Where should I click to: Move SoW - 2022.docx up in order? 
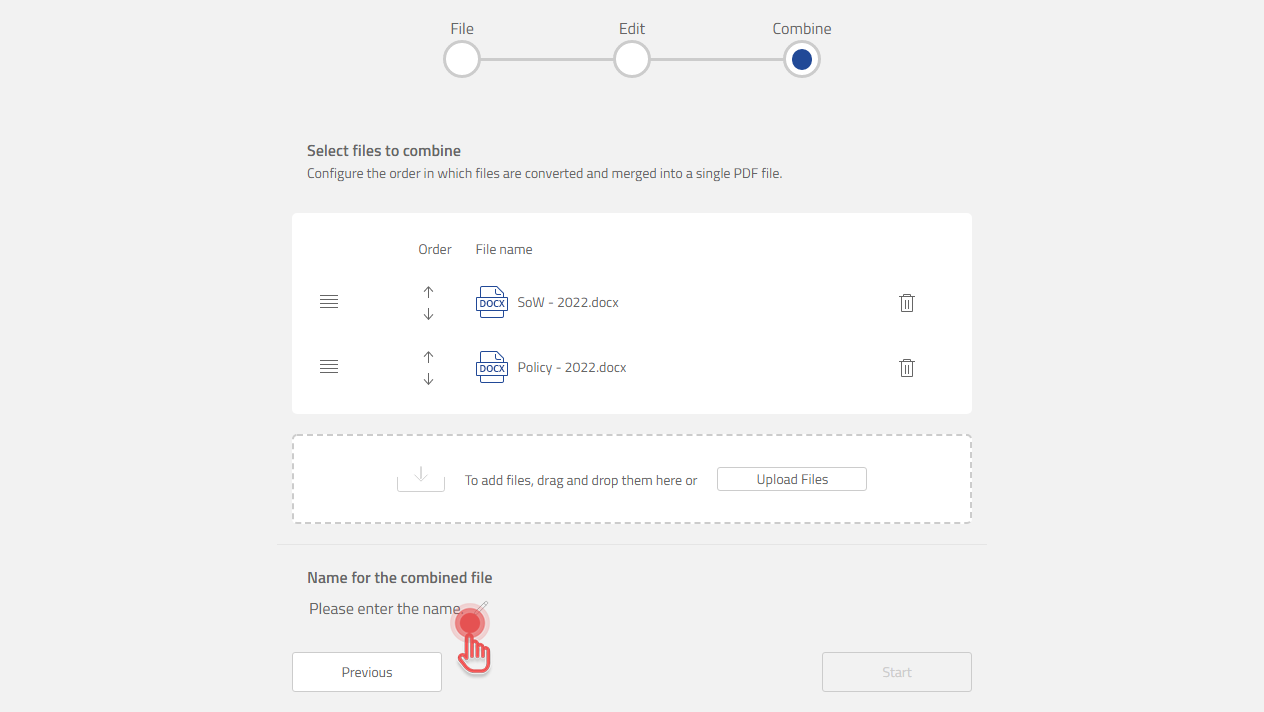click(429, 292)
